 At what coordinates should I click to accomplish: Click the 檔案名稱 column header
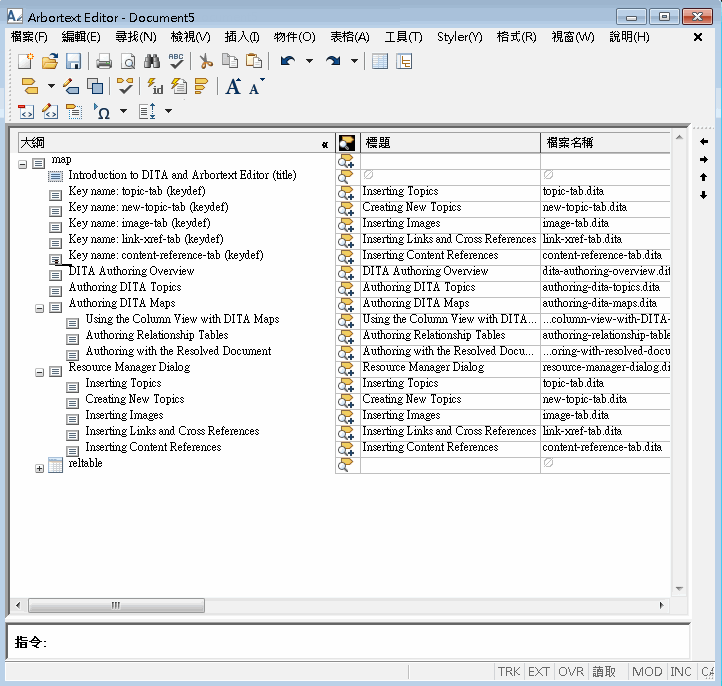(x=605, y=143)
